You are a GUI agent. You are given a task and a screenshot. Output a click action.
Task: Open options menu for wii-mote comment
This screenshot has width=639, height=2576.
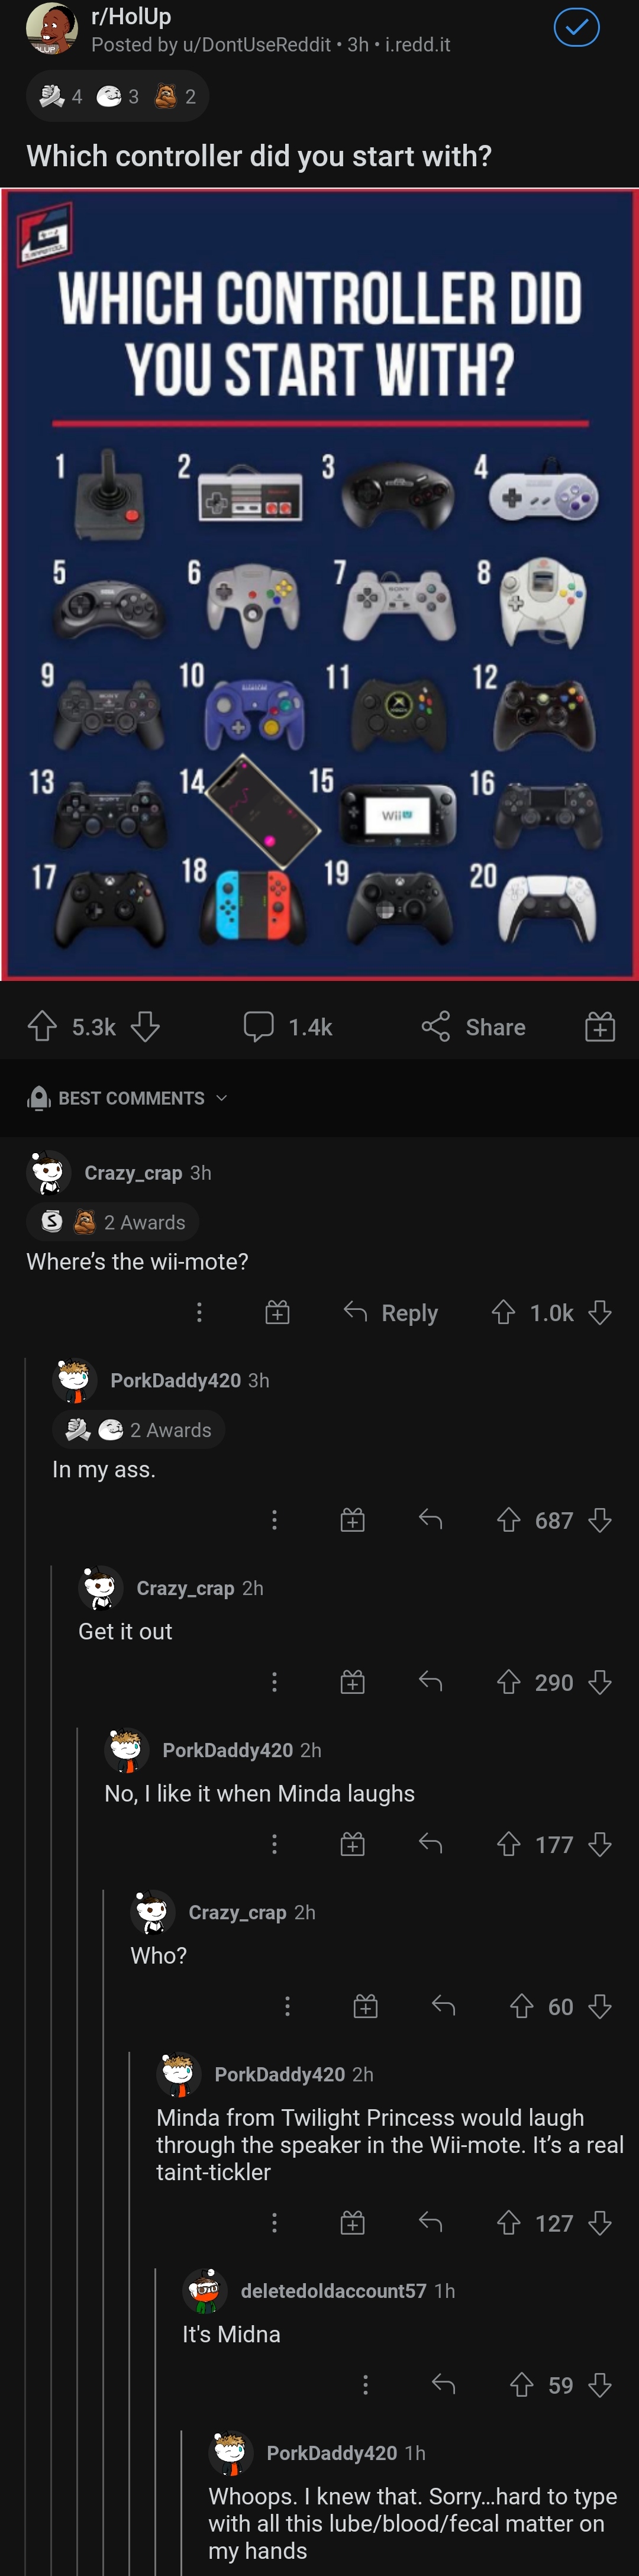pyautogui.click(x=199, y=1312)
